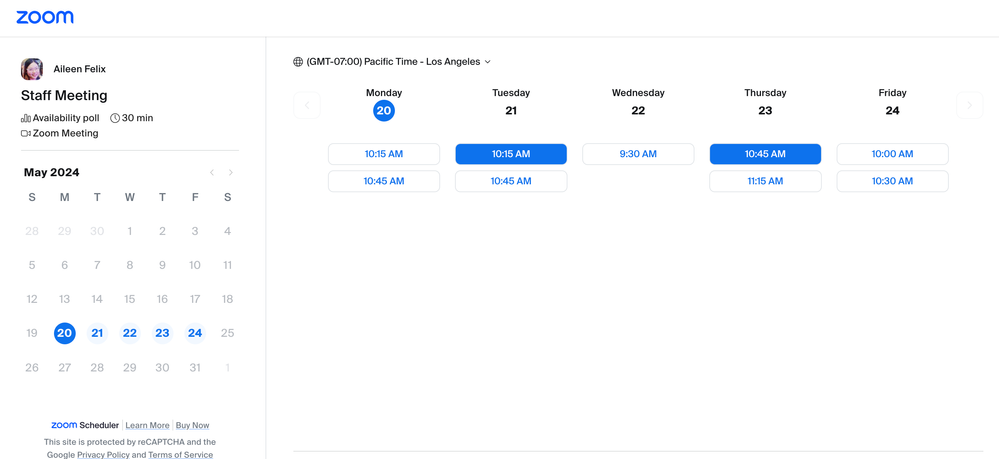The image size is (999, 459).
Task: Go to next month in calendar
Action: (231, 173)
